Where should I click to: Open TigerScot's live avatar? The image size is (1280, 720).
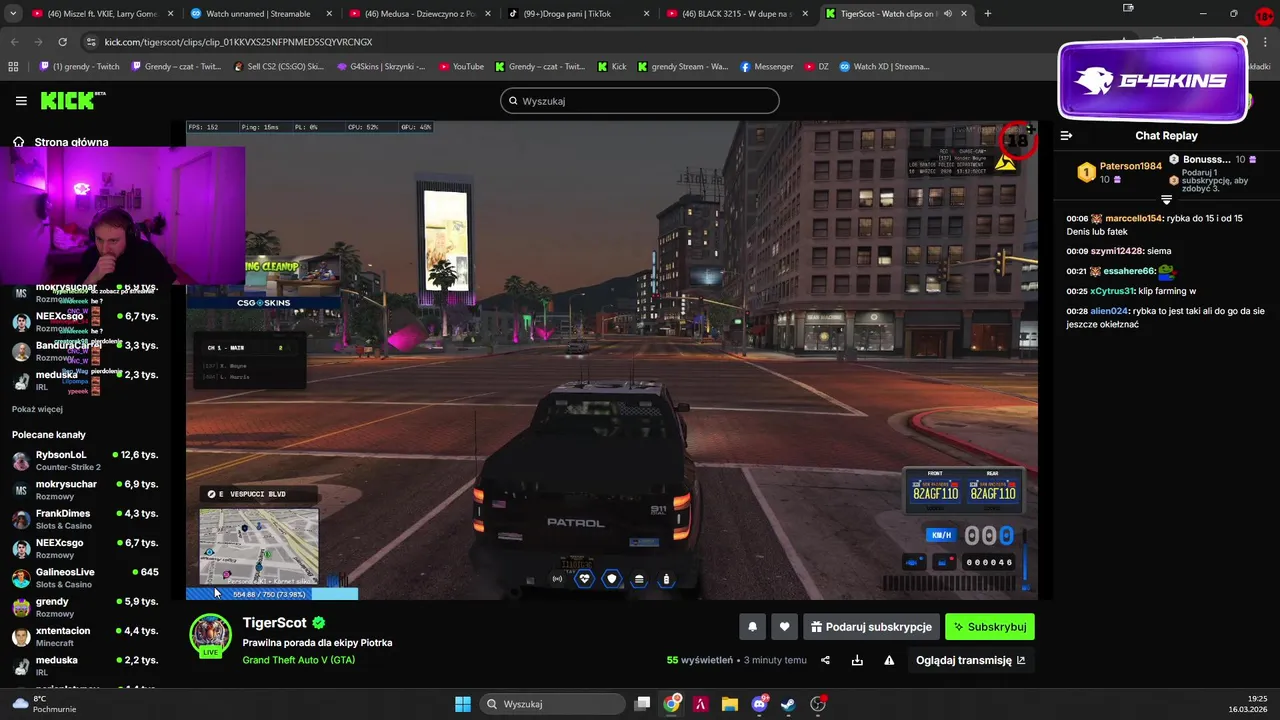coord(211,636)
